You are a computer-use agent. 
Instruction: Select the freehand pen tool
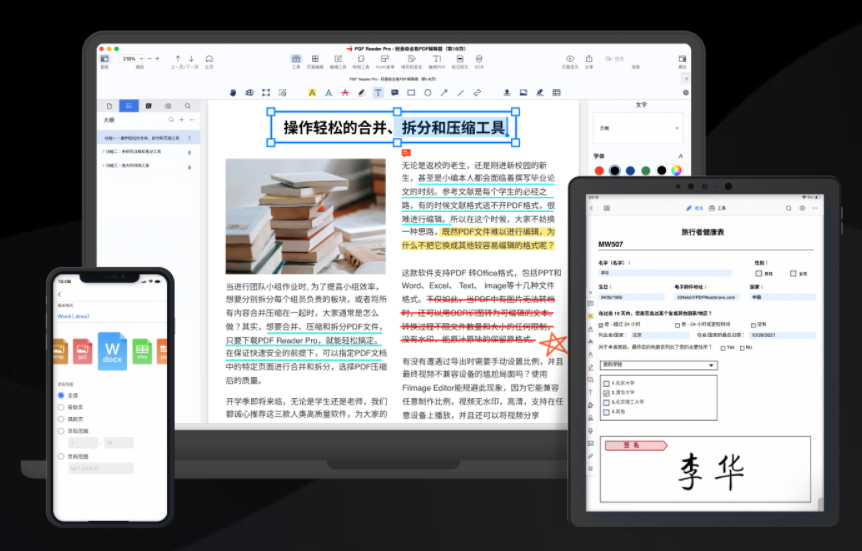[362, 92]
